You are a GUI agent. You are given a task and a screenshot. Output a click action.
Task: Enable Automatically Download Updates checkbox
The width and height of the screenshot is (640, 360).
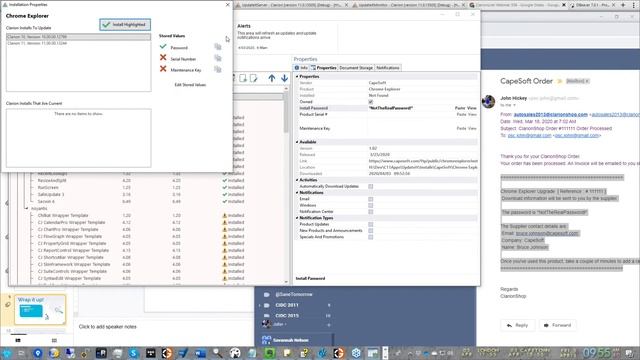(x=371, y=186)
